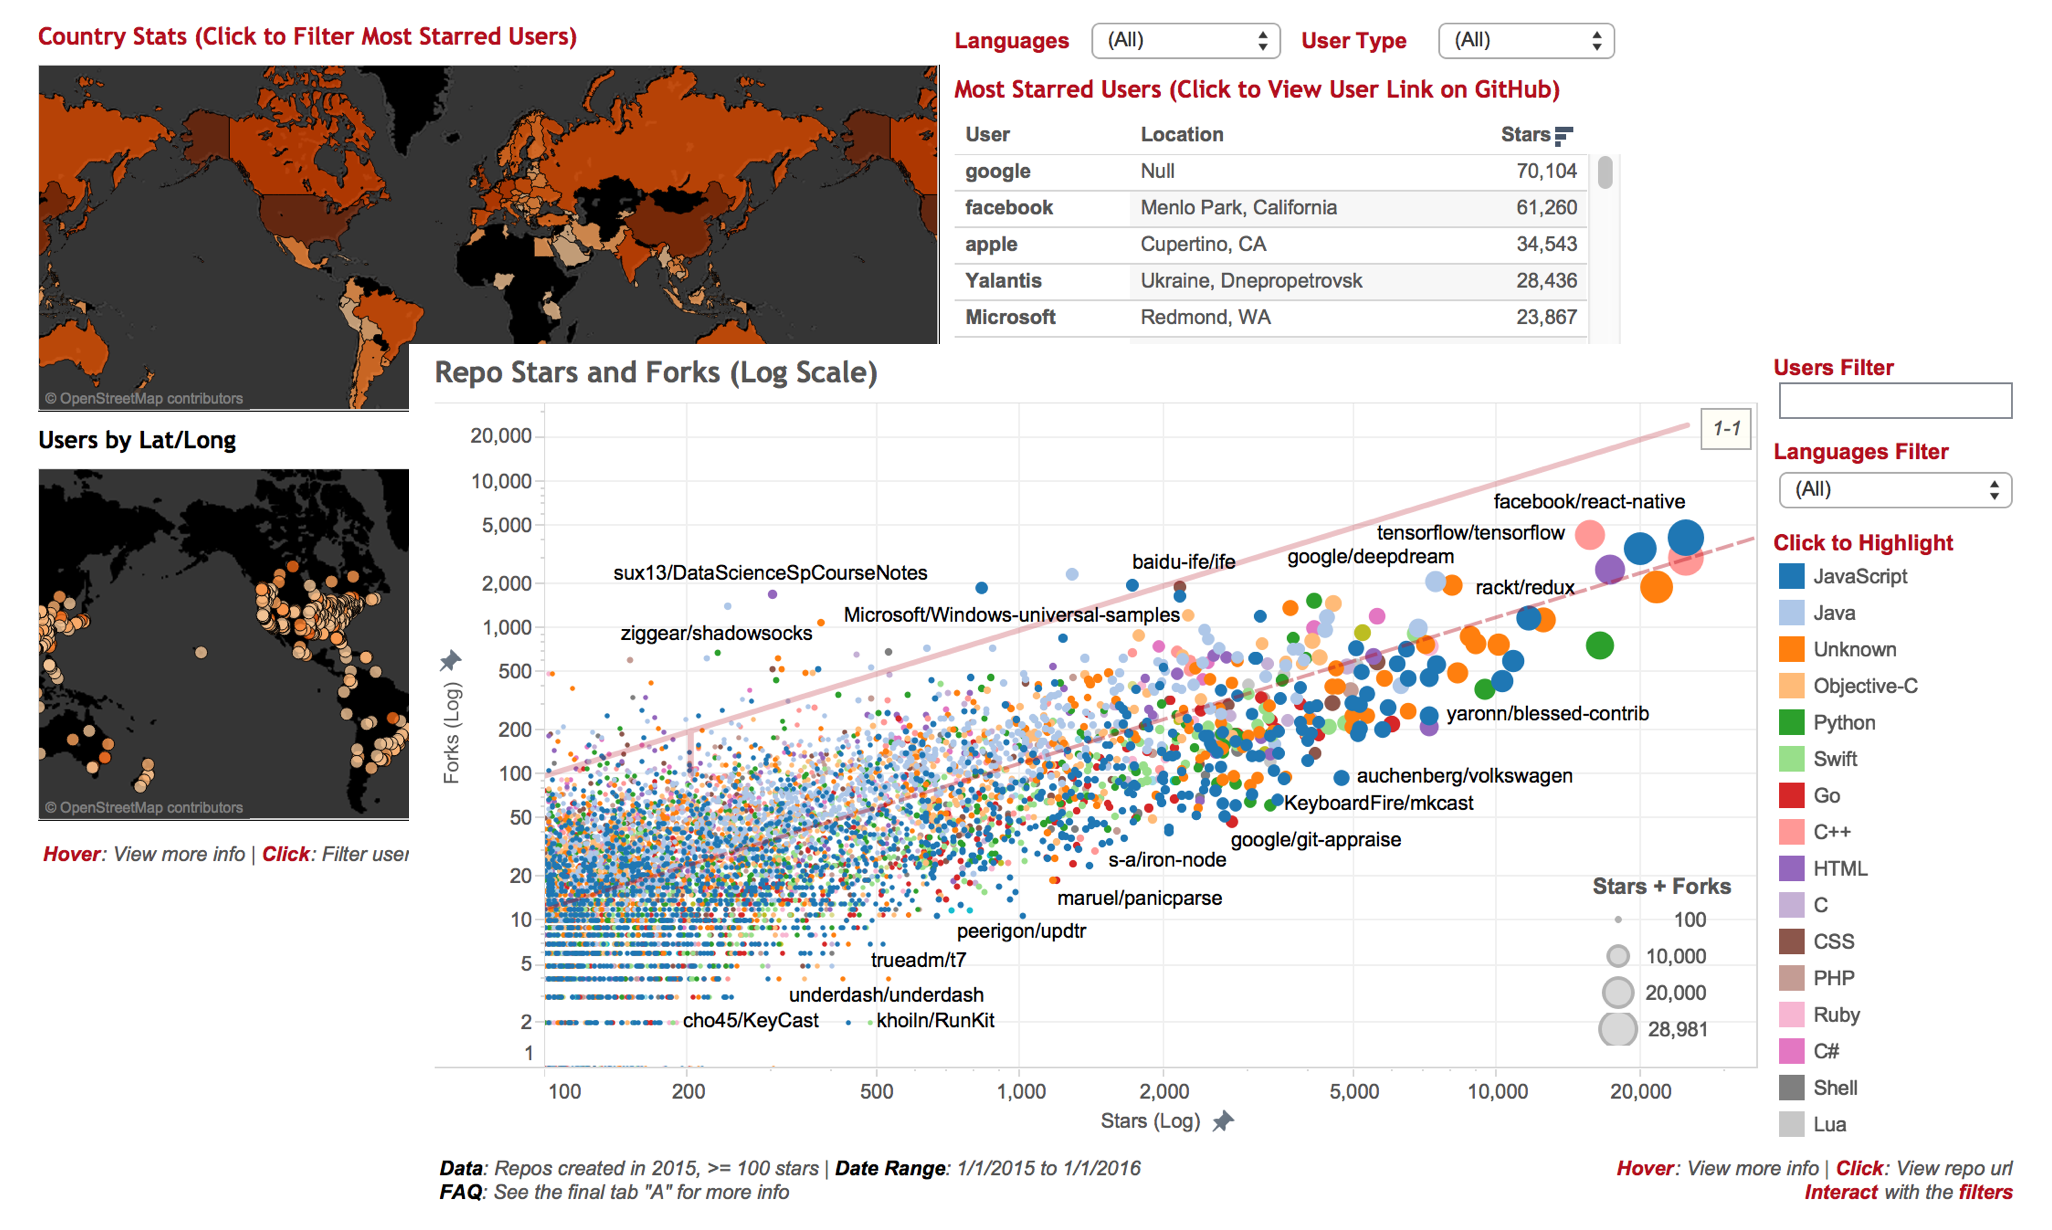Click the pin icon beside Stars axis
The image size is (2052, 1230).
coord(1223,1121)
